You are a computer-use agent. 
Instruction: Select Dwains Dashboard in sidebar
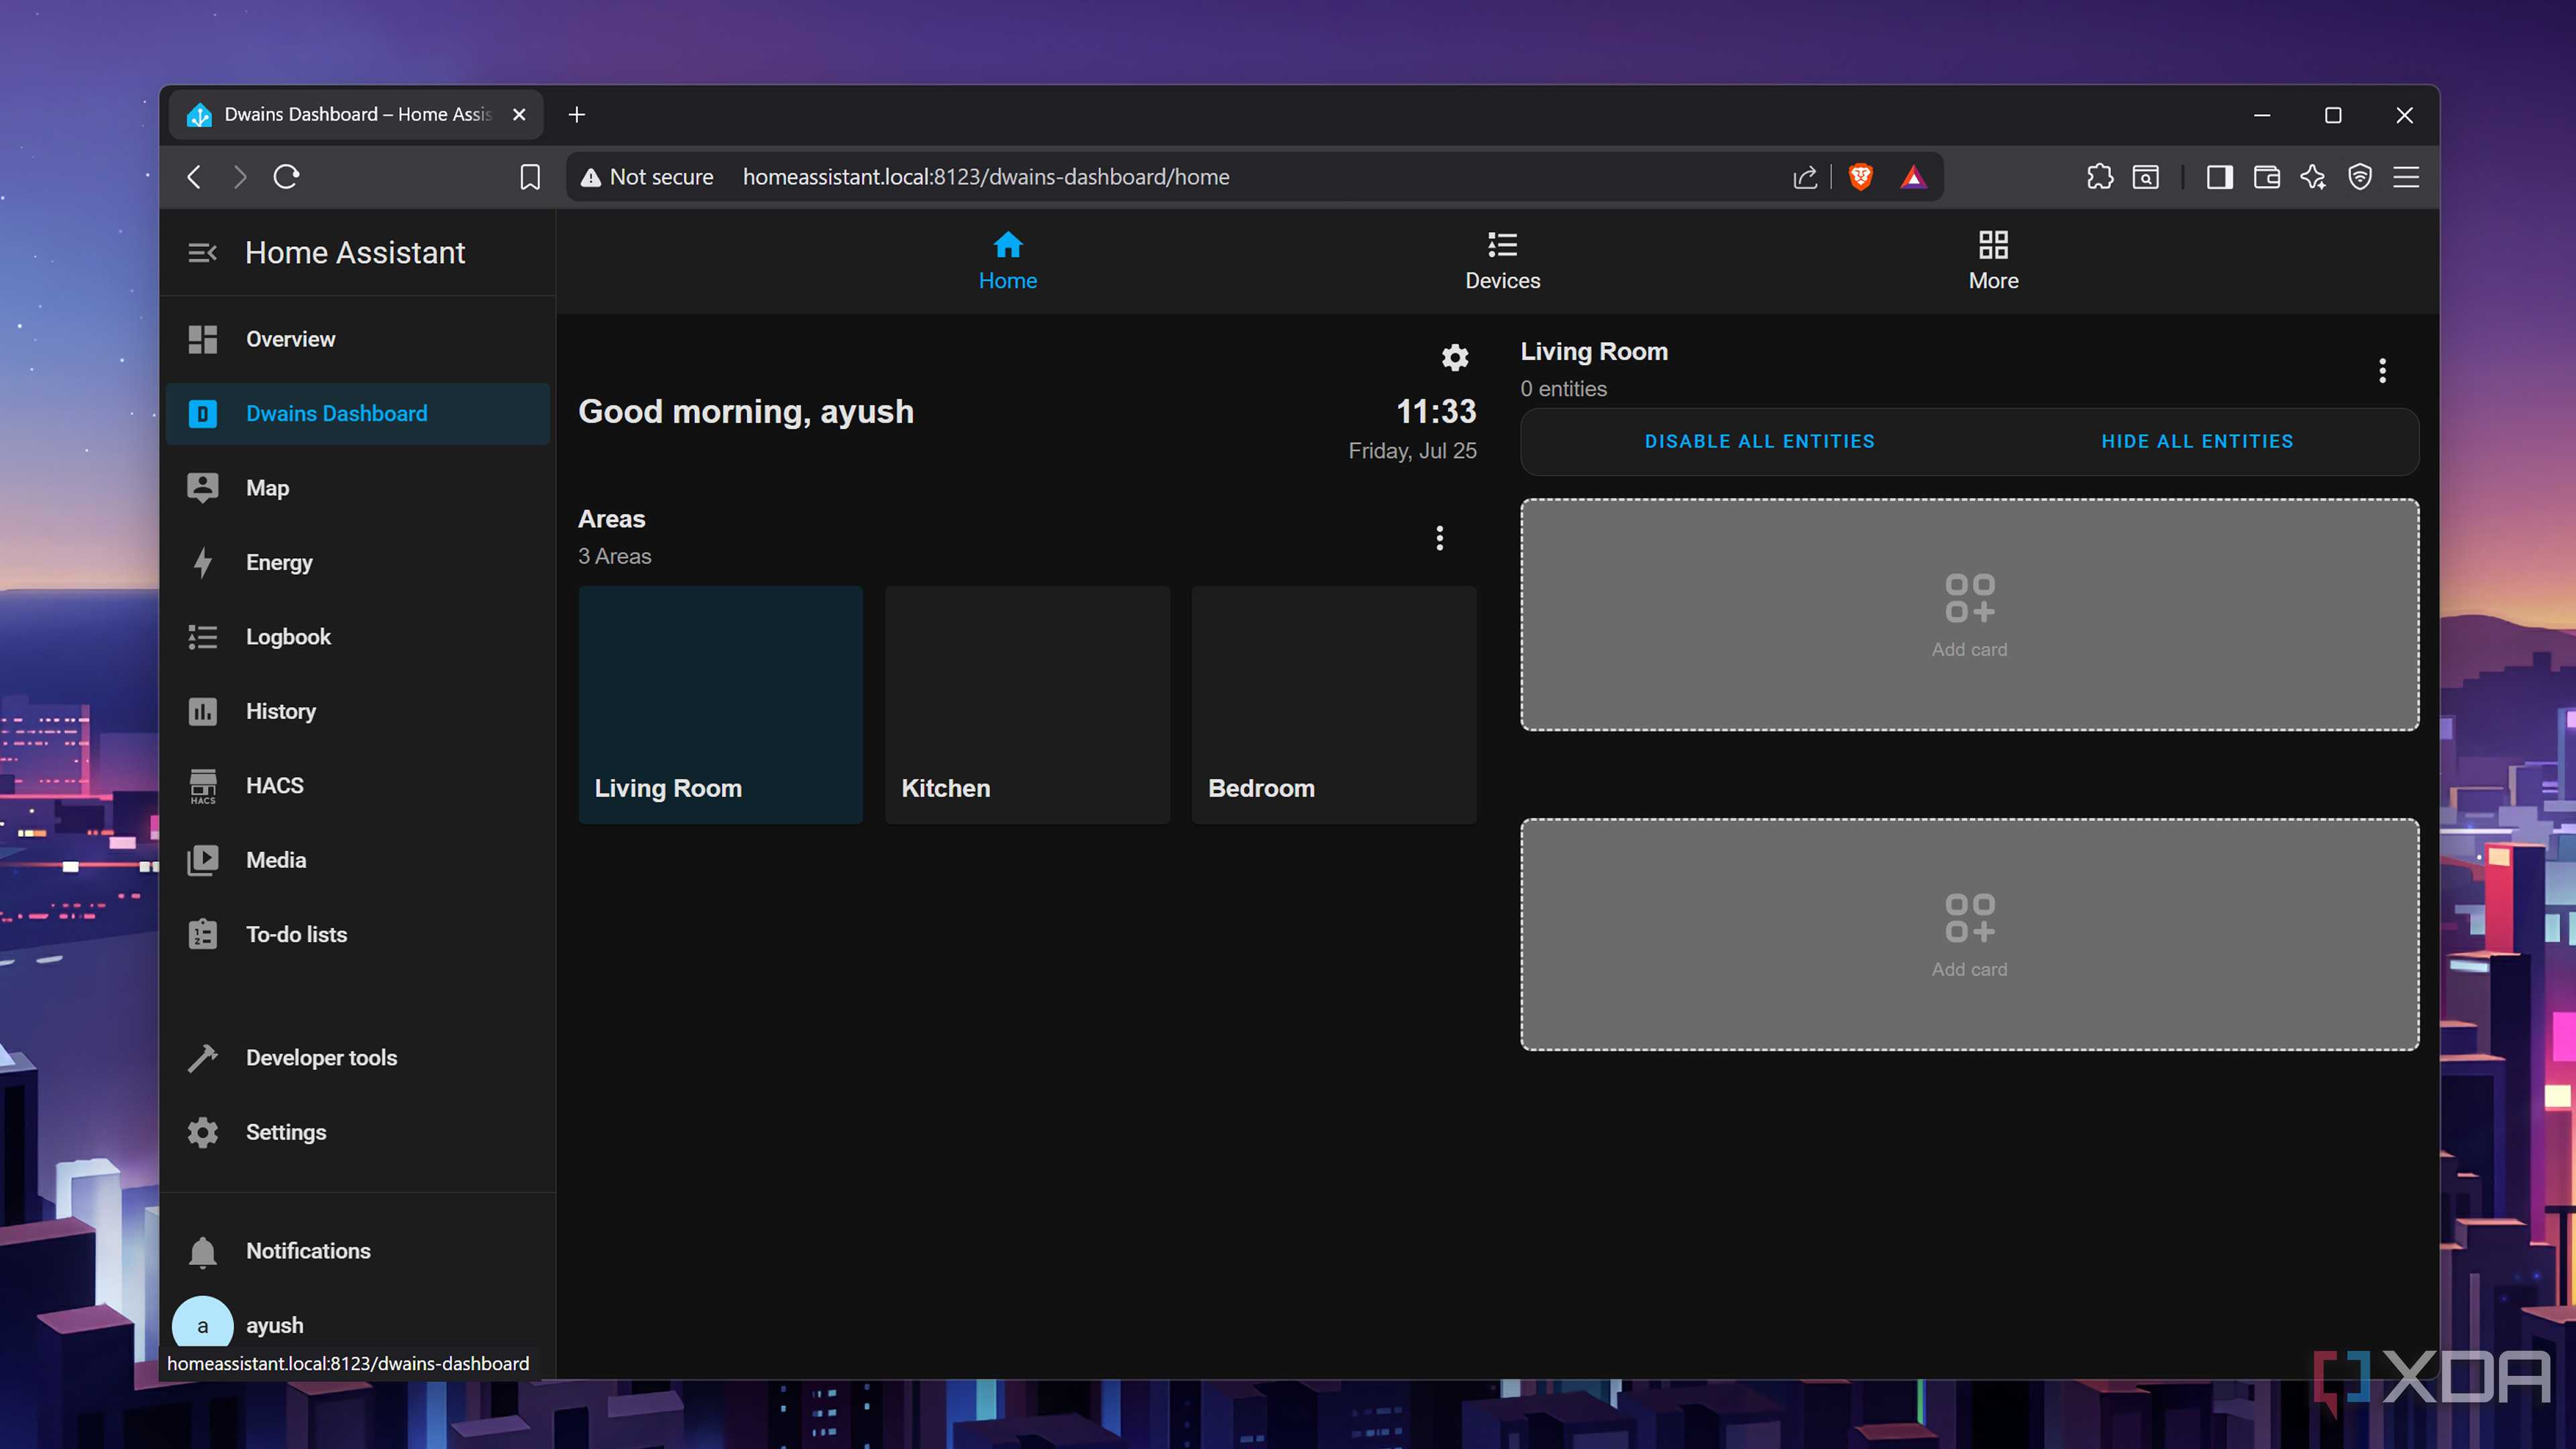click(x=357, y=414)
